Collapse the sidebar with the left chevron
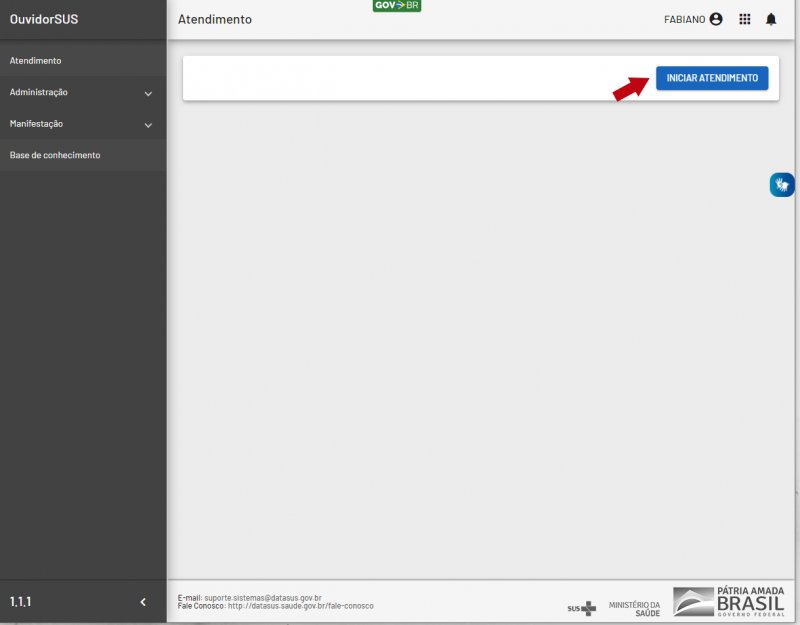 pyautogui.click(x=143, y=602)
